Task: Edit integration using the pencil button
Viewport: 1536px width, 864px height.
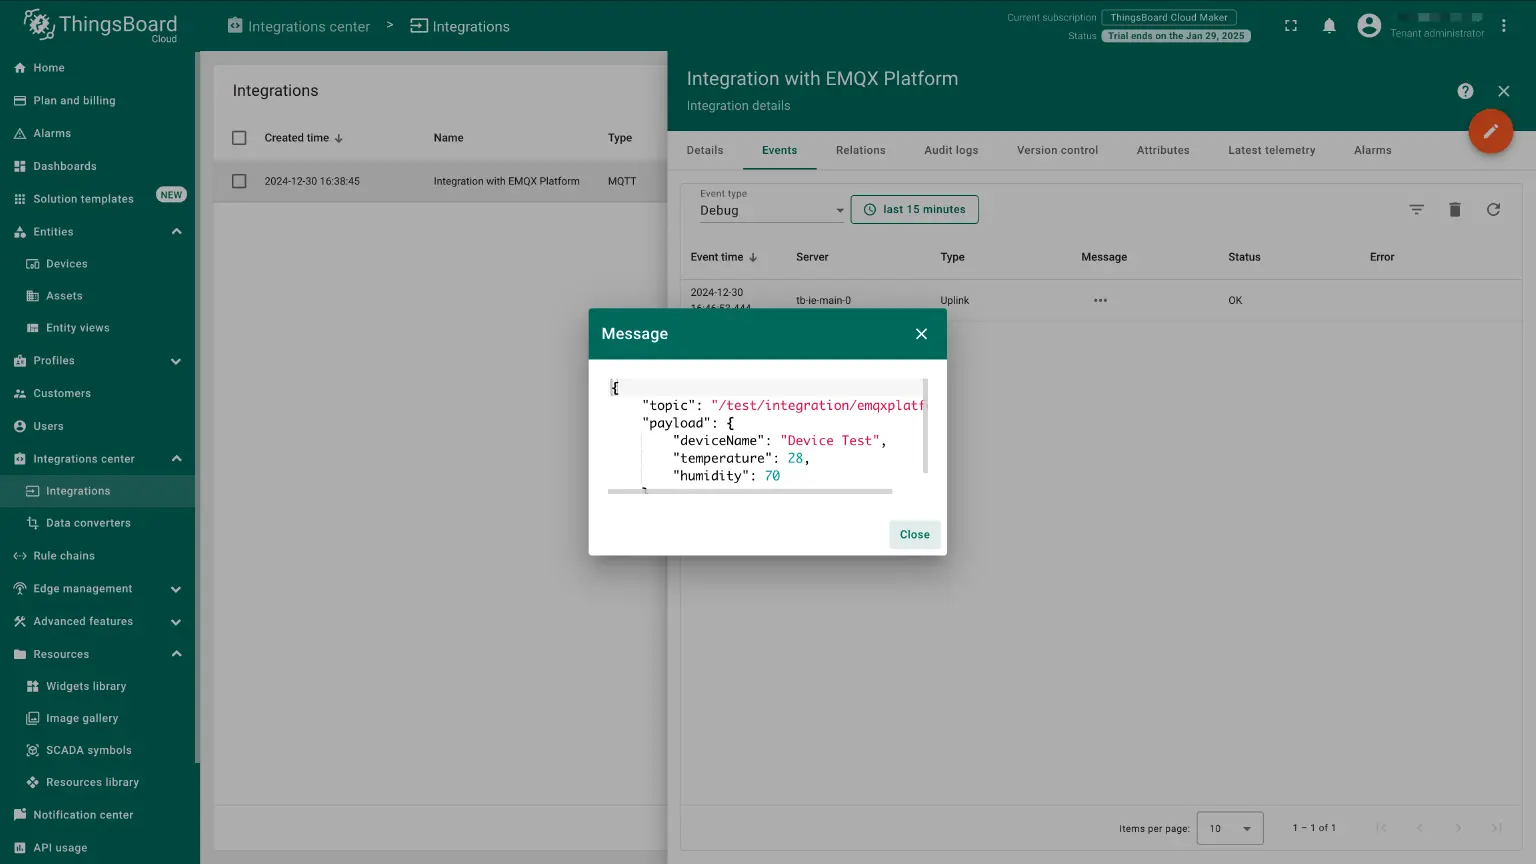Action: click(1490, 131)
